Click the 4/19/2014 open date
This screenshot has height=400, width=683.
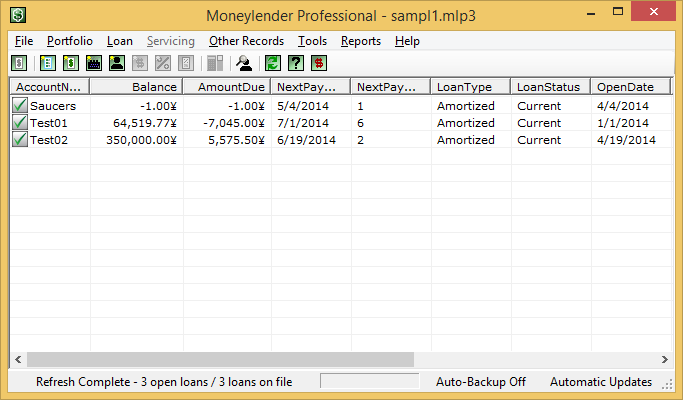click(626, 140)
